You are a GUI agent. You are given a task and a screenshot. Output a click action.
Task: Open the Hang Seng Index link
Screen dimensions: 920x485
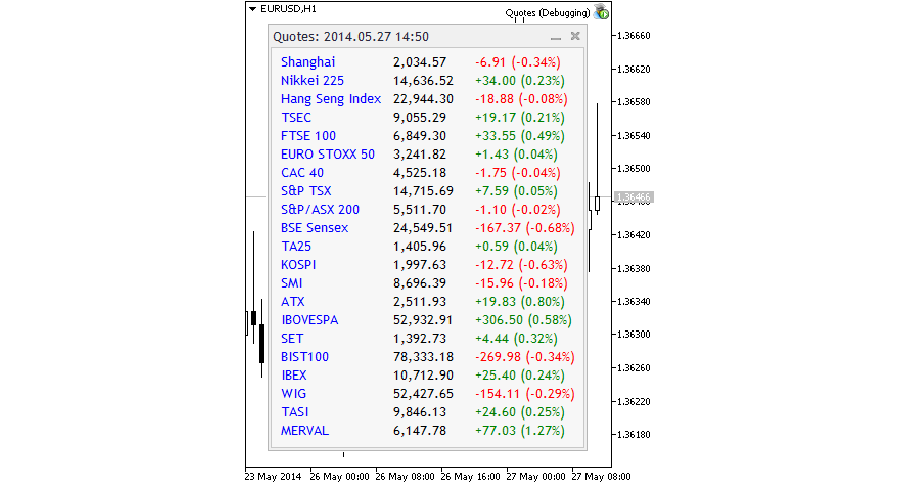tap(331, 99)
